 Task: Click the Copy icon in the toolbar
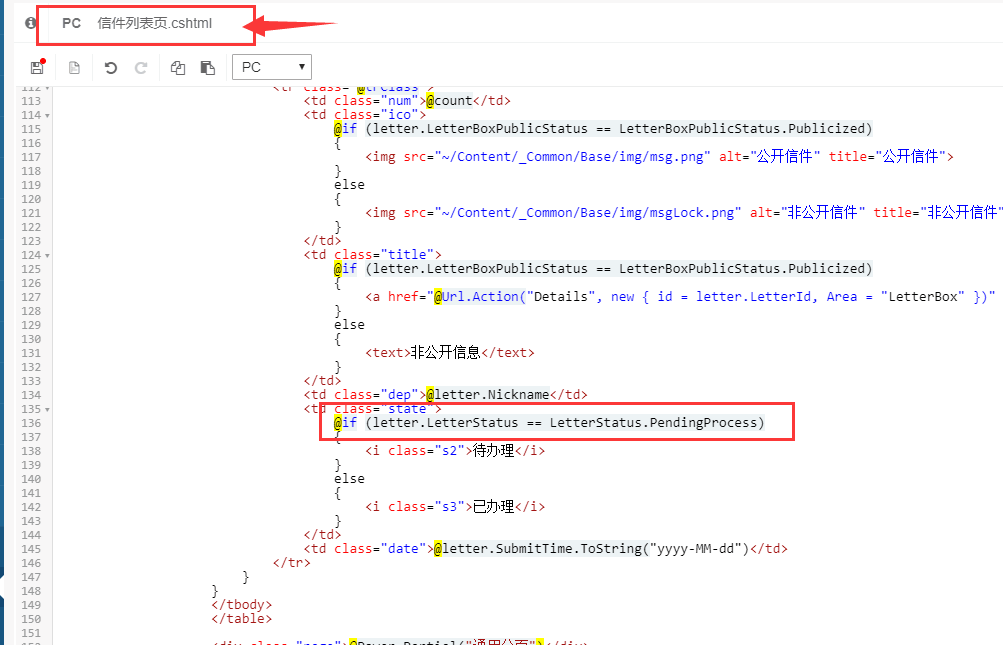pos(178,68)
